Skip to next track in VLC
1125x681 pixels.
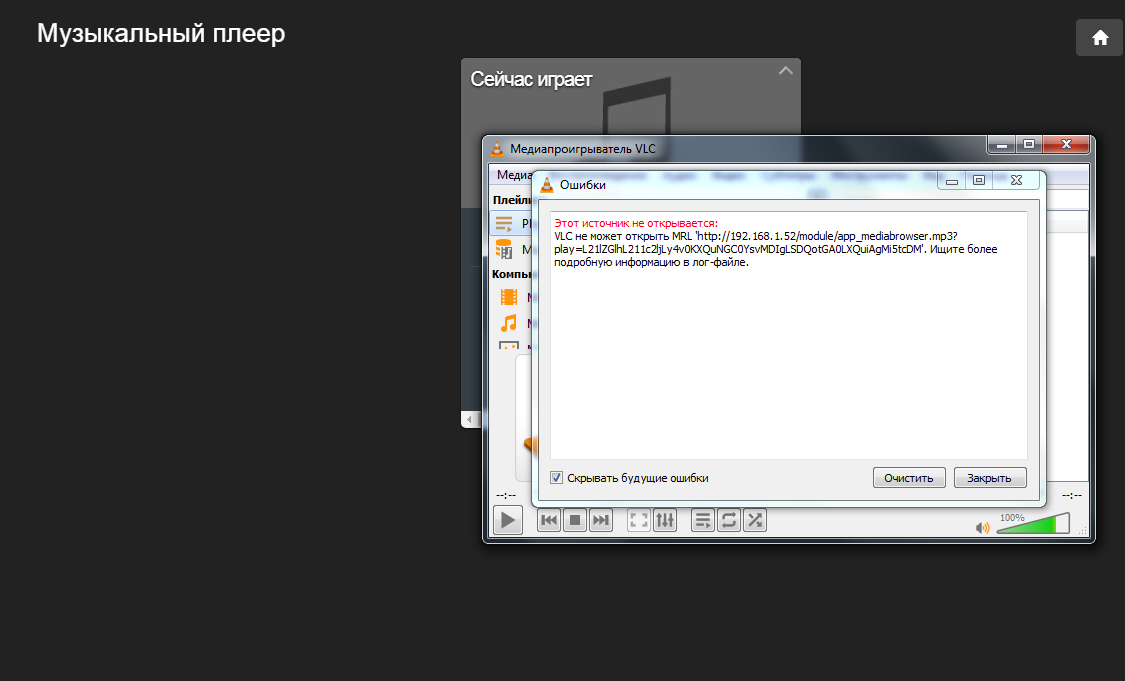coord(601,520)
